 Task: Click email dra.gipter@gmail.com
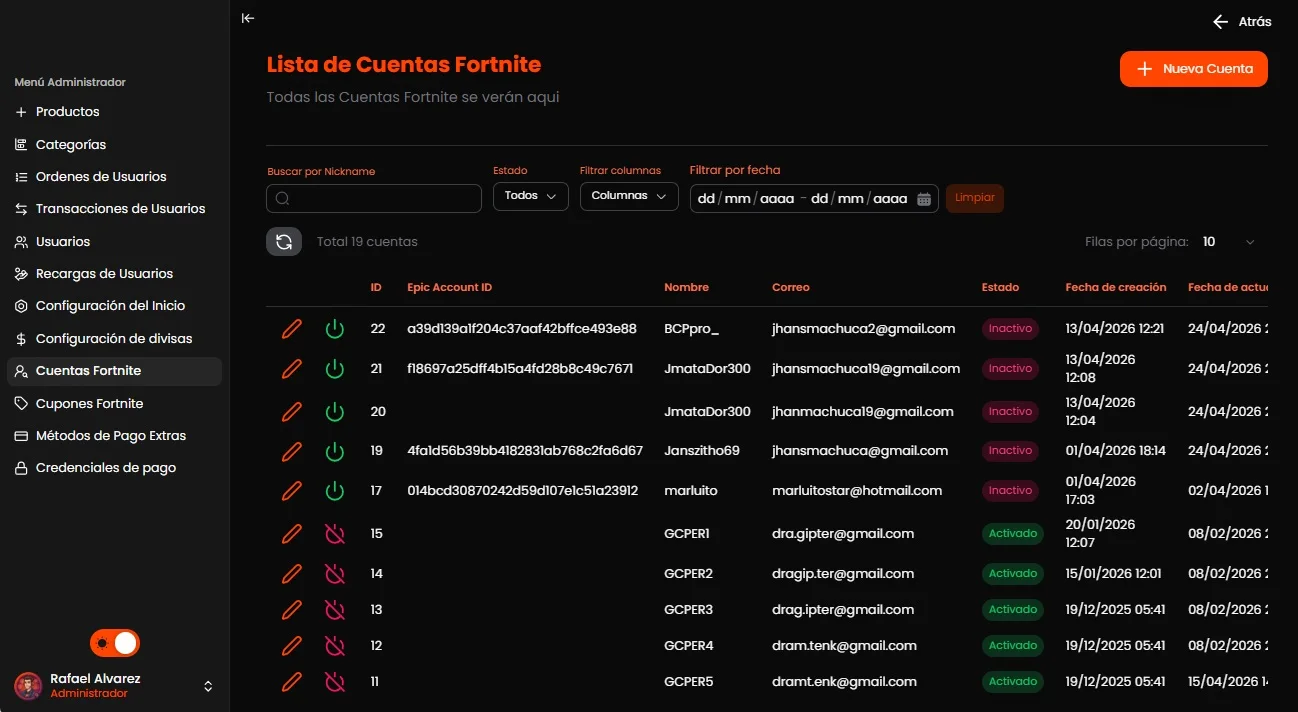pyautogui.click(x=843, y=534)
